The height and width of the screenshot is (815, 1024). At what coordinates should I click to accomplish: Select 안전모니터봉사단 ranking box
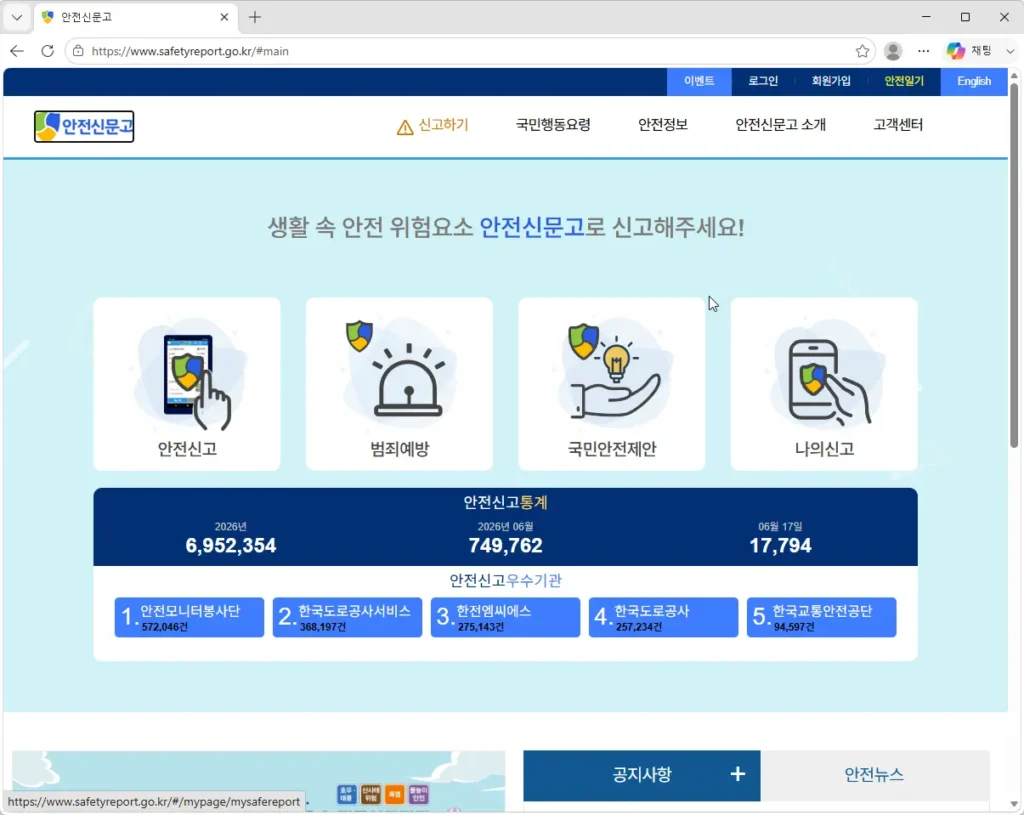pos(189,617)
